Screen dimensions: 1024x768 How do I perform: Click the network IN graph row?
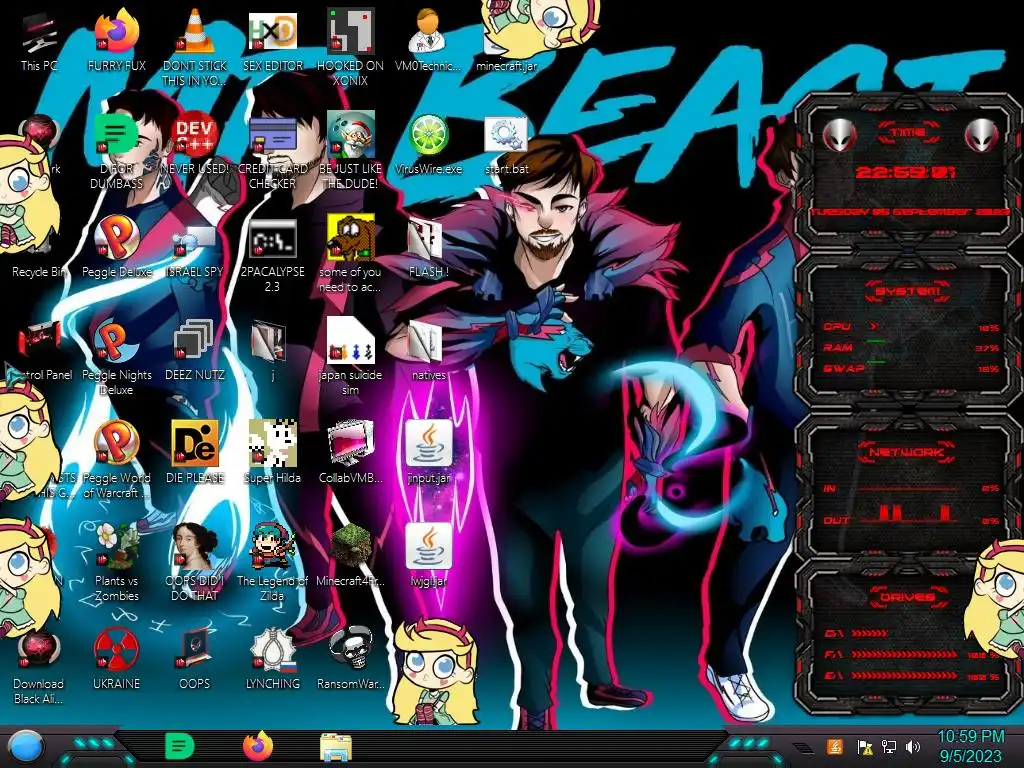point(912,488)
